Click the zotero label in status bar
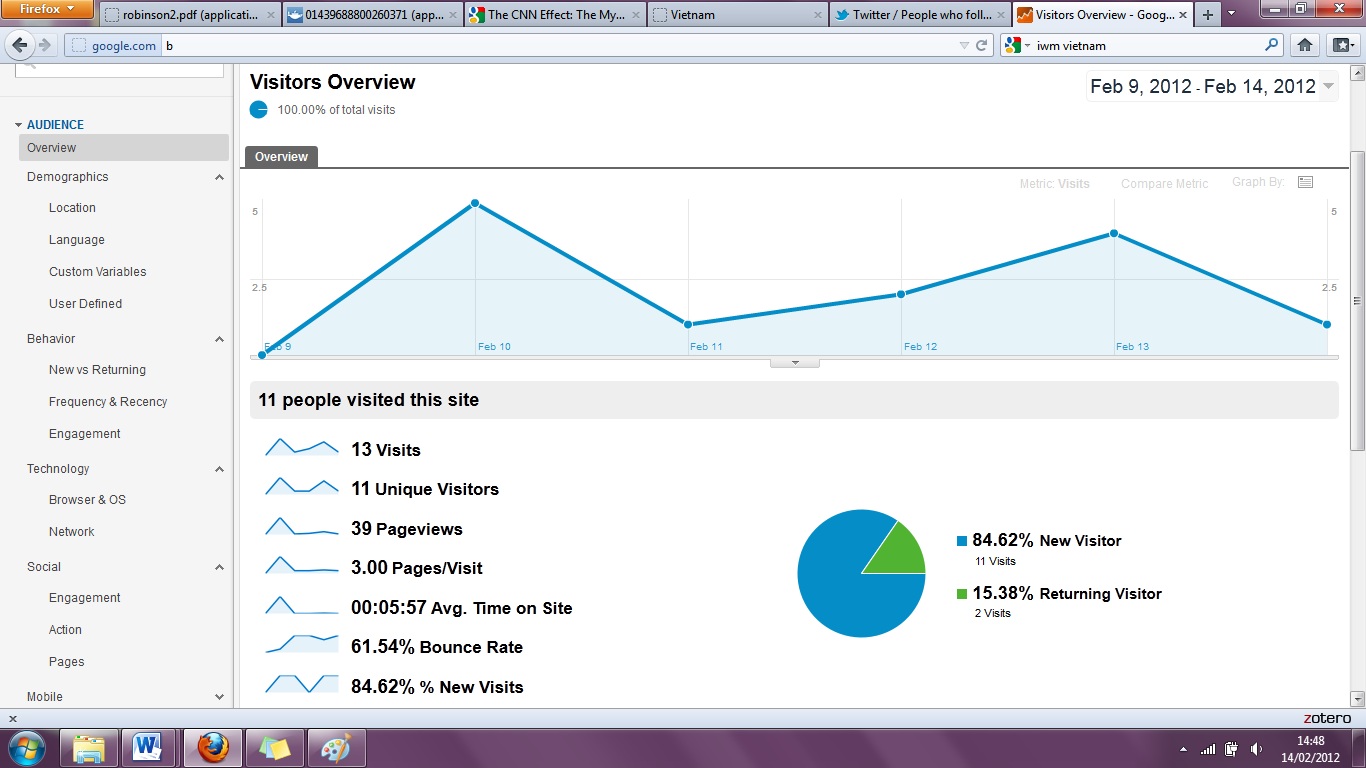The height and width of the screenshot is (768, 1366). [x=1327, y=718]
